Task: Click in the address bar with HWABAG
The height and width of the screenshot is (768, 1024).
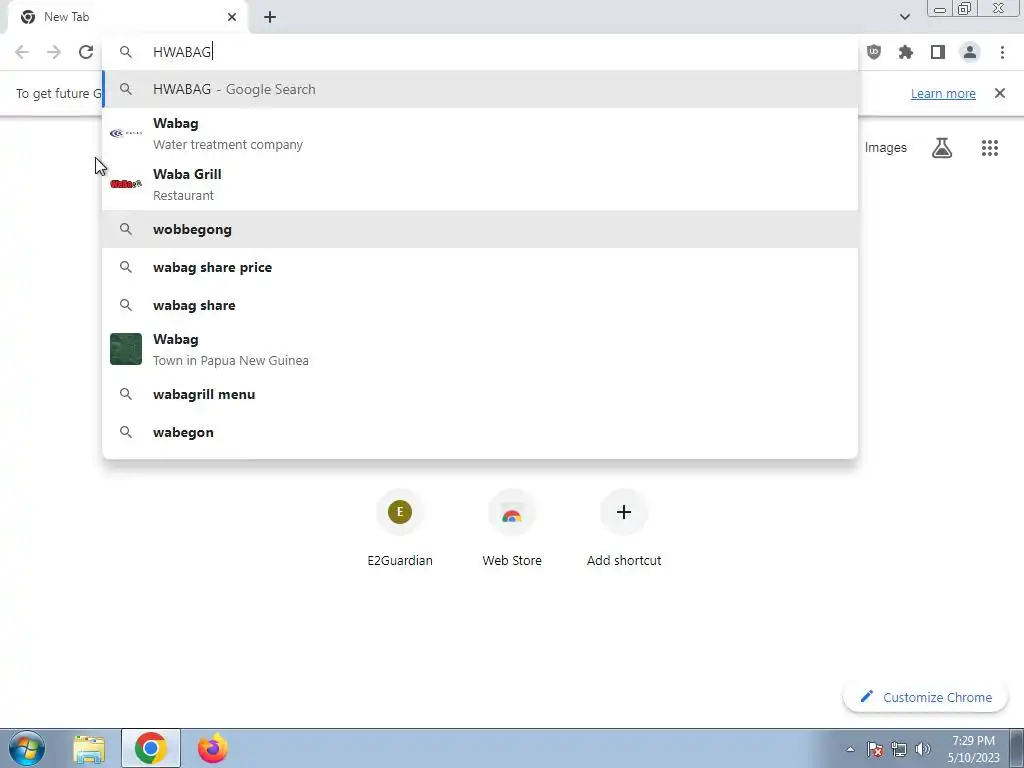Action: [480, 52]
